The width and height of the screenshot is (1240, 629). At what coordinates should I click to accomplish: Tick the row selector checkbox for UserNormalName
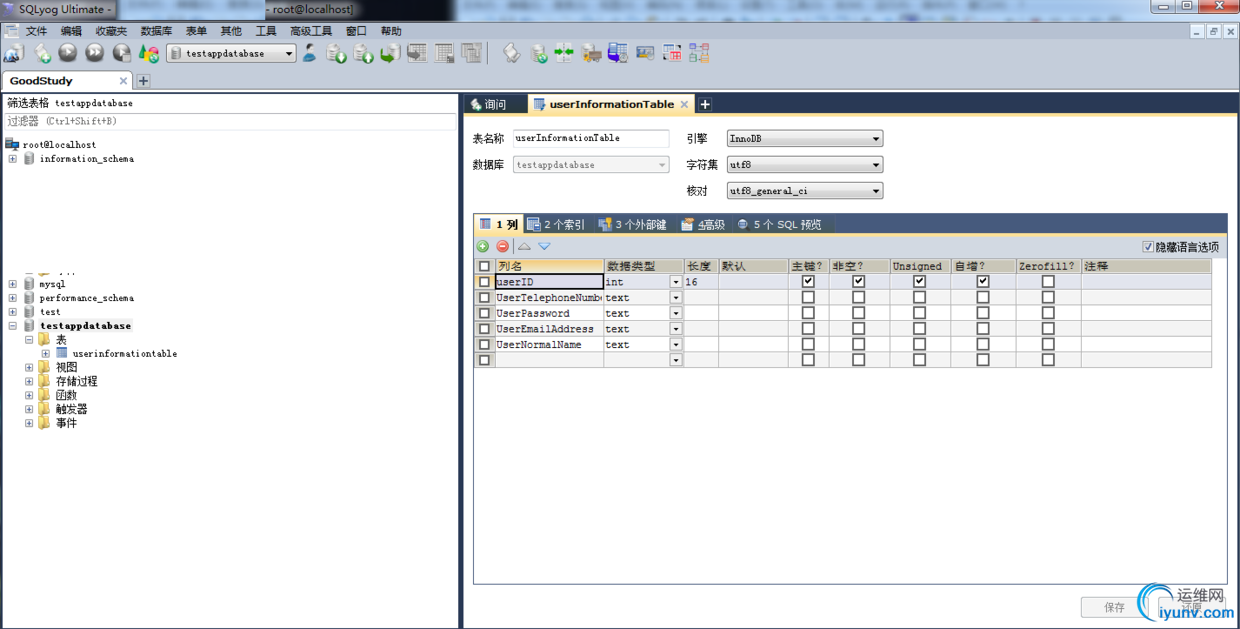tap(485, 344)
